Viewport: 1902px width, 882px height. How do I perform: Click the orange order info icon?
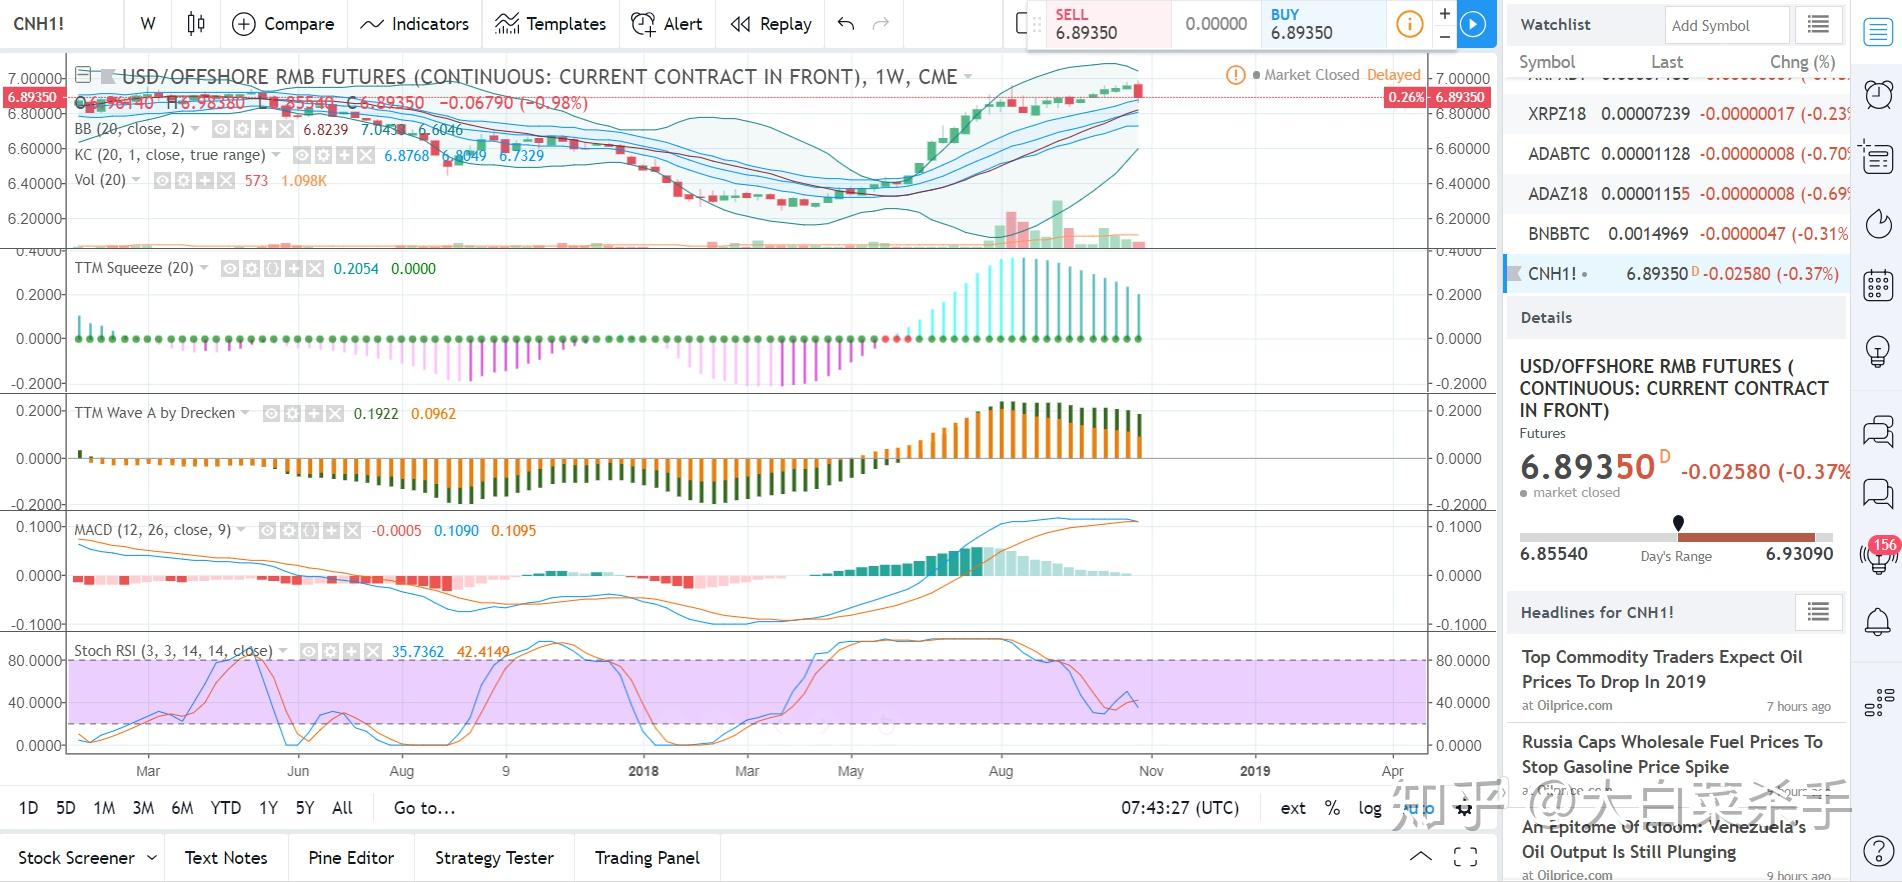(1409, 24)
